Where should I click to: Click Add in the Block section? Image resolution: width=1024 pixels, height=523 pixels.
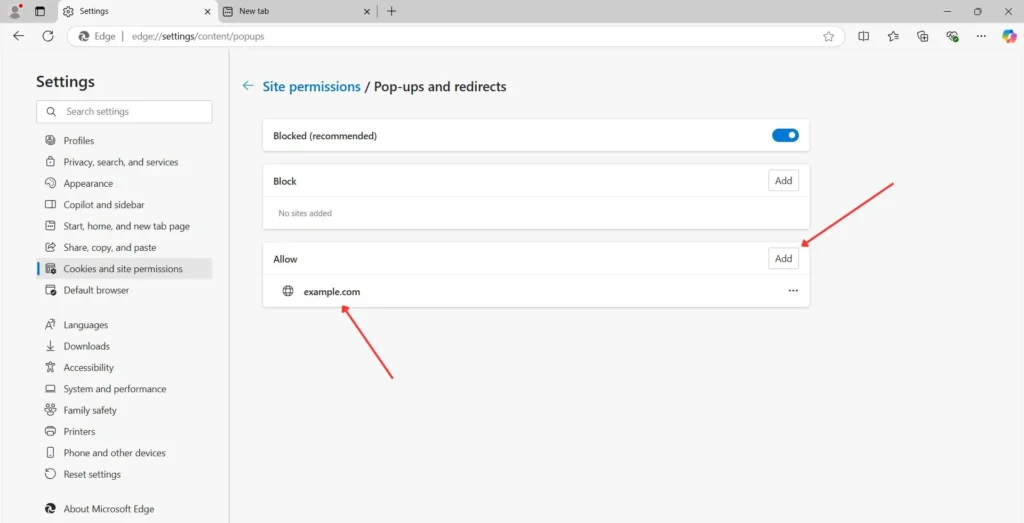click(783, 181)
